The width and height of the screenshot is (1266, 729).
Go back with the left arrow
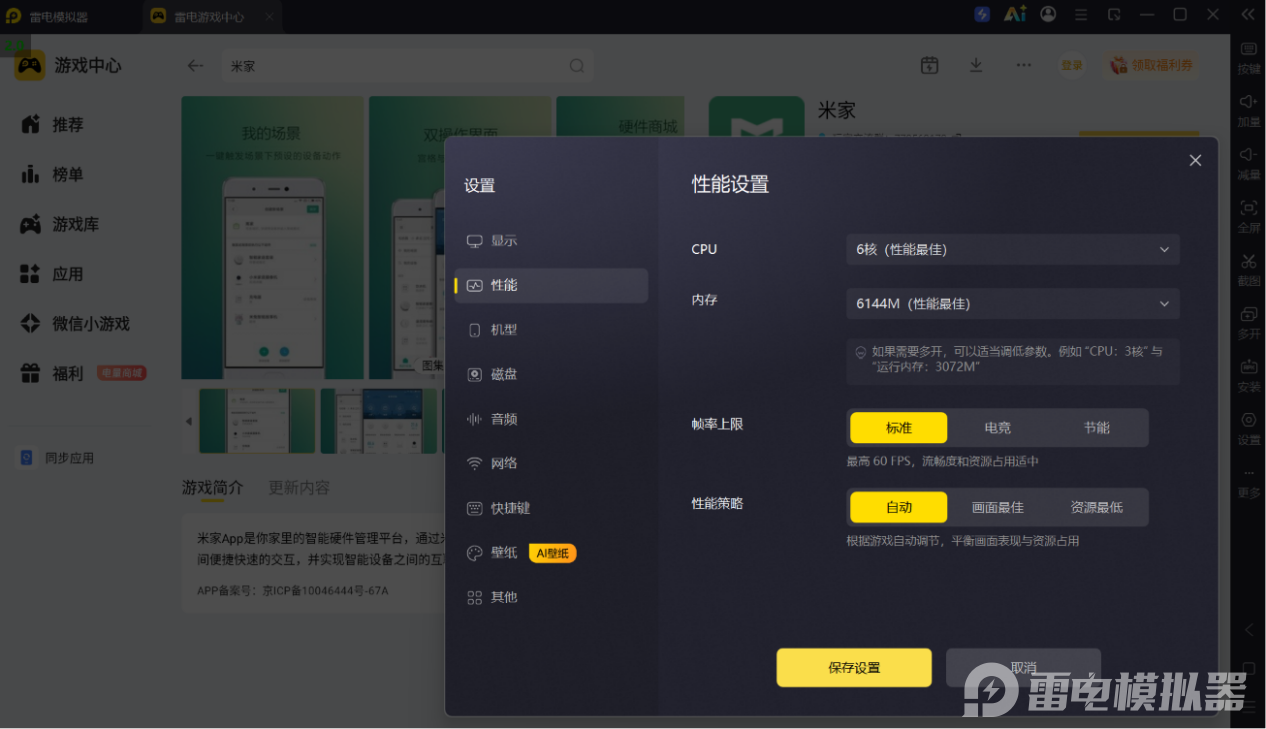(195, 66)
